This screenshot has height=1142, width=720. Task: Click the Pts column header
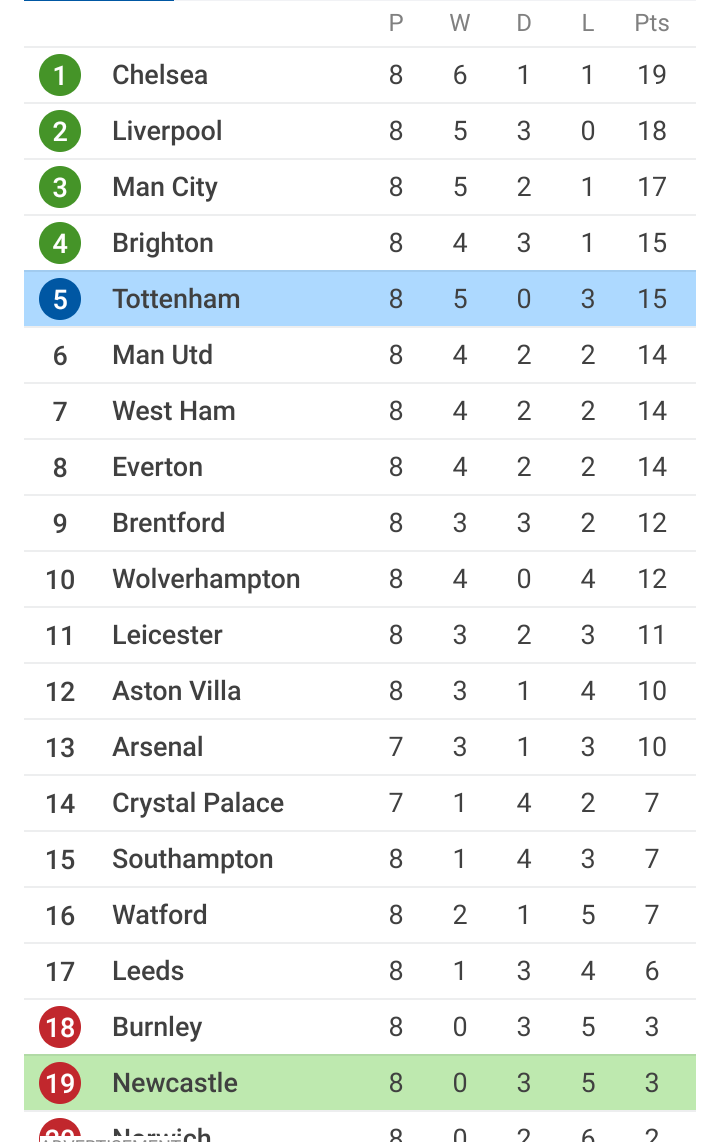click(652, 23)
